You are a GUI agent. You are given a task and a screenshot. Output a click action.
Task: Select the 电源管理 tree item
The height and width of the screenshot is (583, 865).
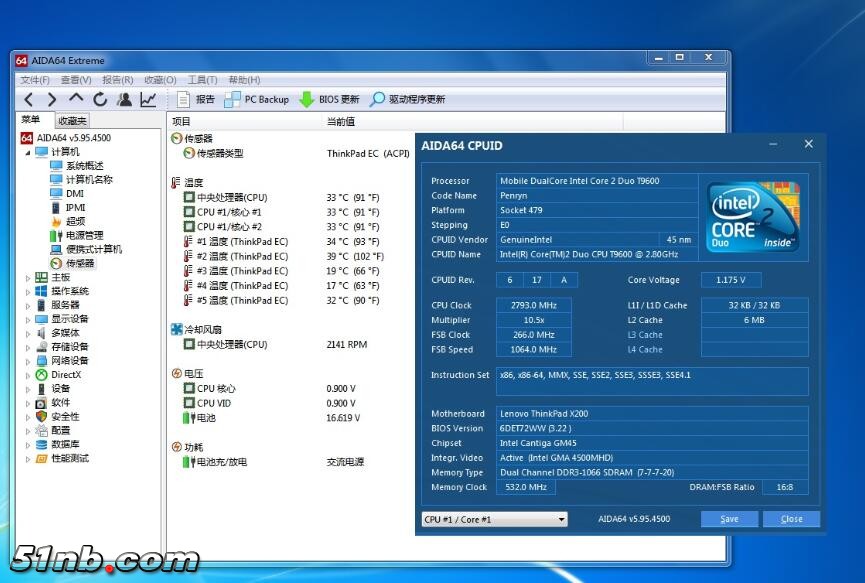pos(84,235)
